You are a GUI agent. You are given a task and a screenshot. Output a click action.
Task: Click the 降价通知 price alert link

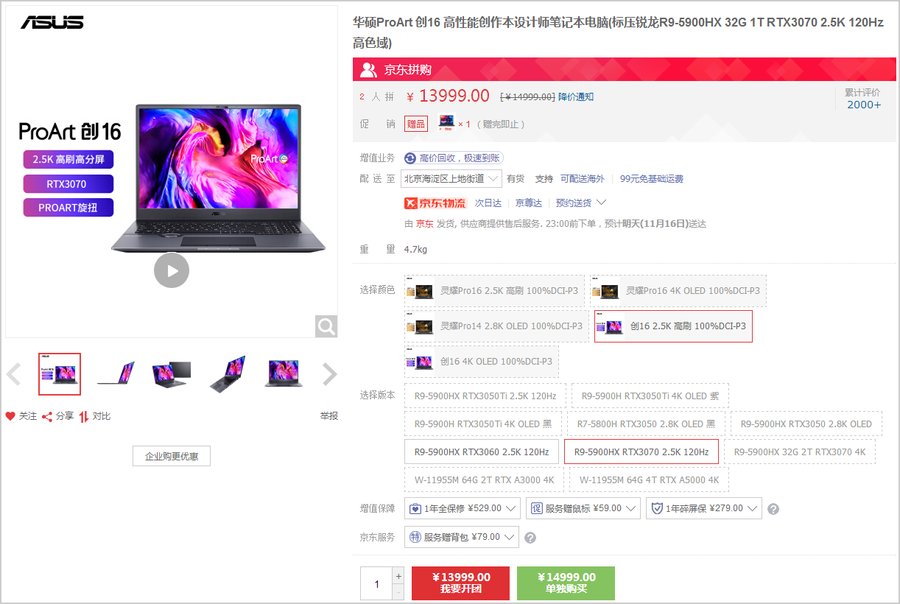pyautogui.click(x=576, y=97)
